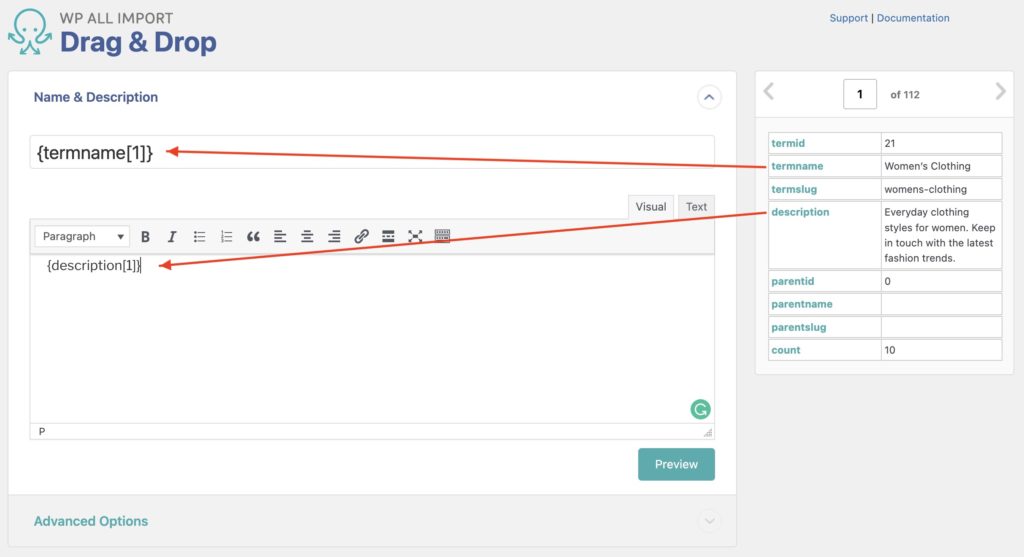Open the Paragraph format dropdown
This screenshot has height=557, width=1024.
[x=82, y=236]
